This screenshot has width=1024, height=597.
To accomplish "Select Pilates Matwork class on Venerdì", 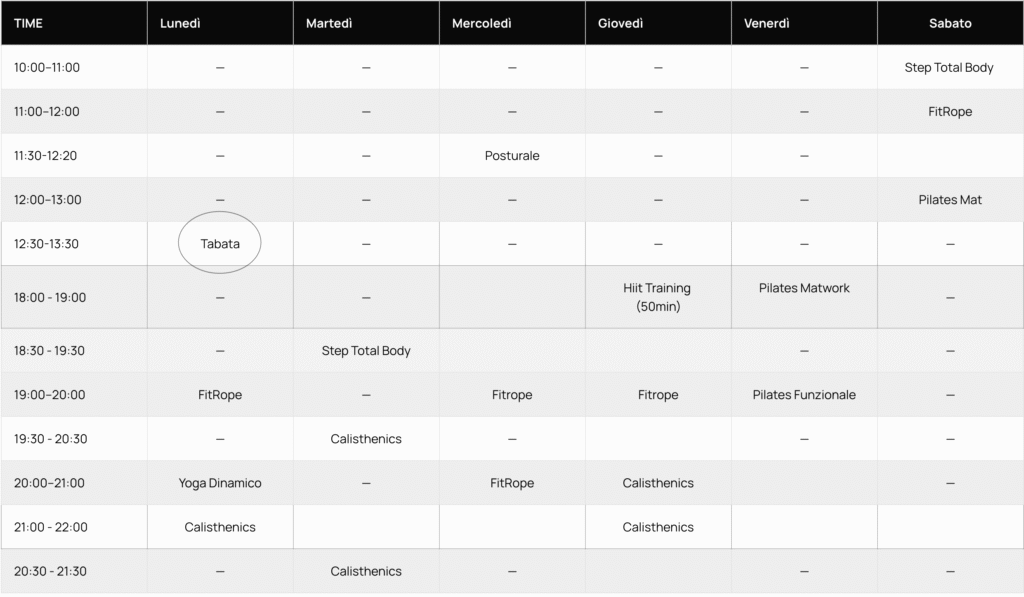I will coord(804,288).
